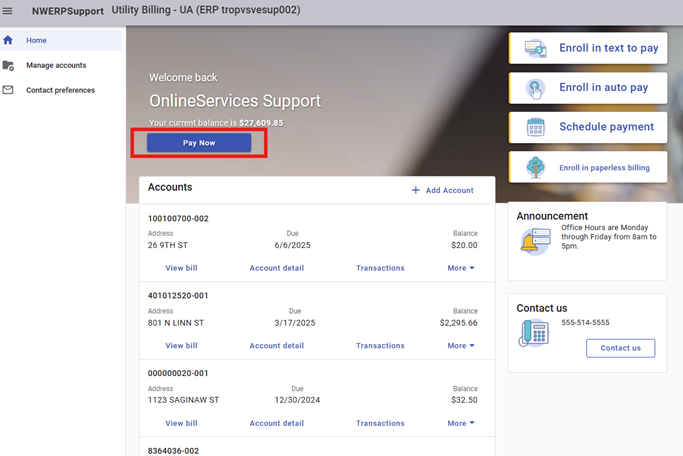Open Account detail for 801 N LINN ST
The width and height of the screenshot is (683, 456).
276,346
